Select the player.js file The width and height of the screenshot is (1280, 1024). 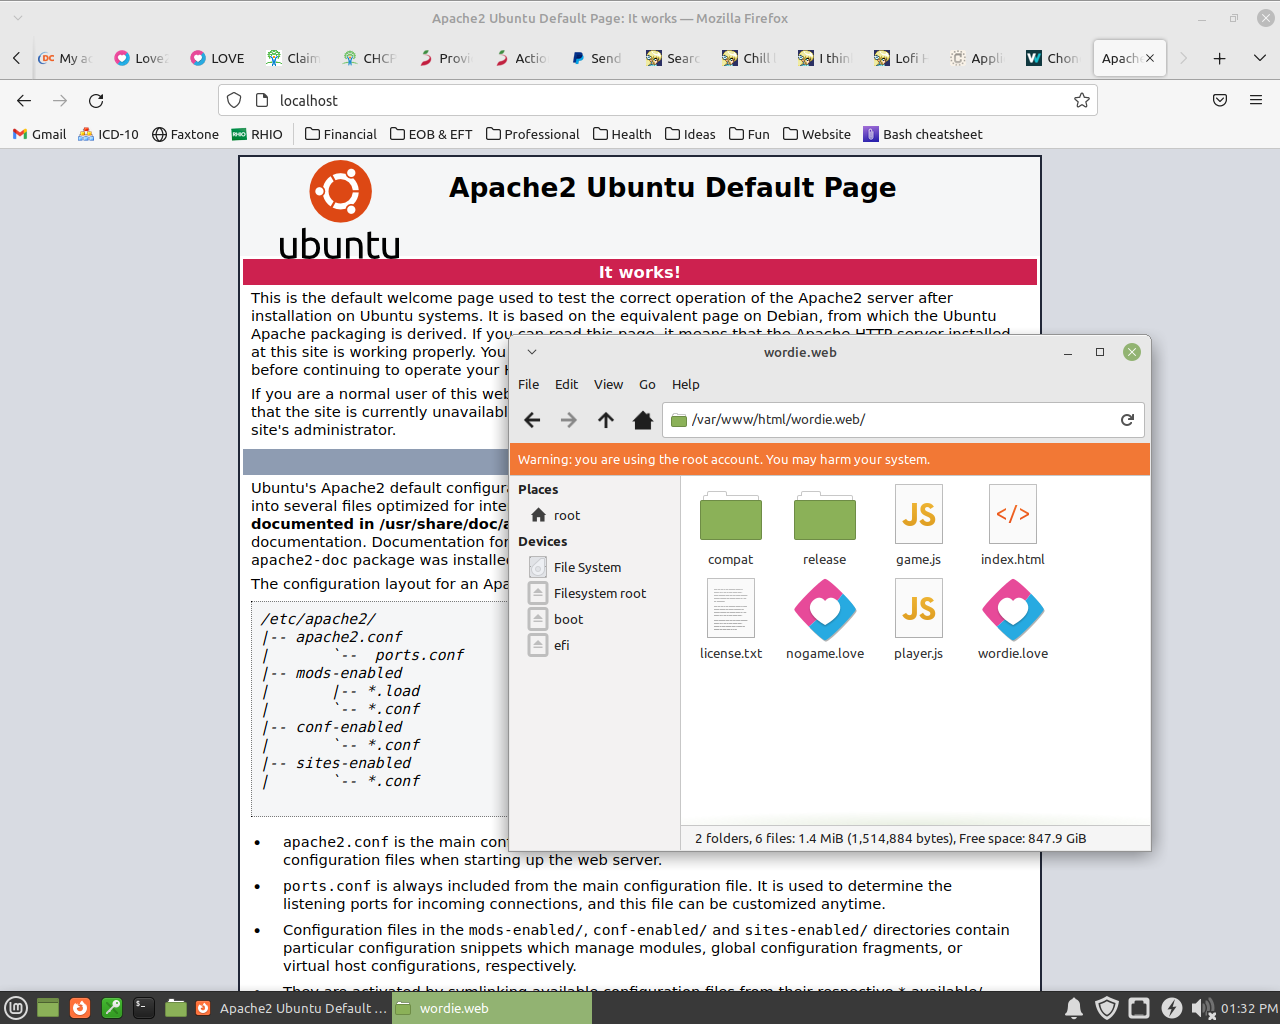click(918, 608)
